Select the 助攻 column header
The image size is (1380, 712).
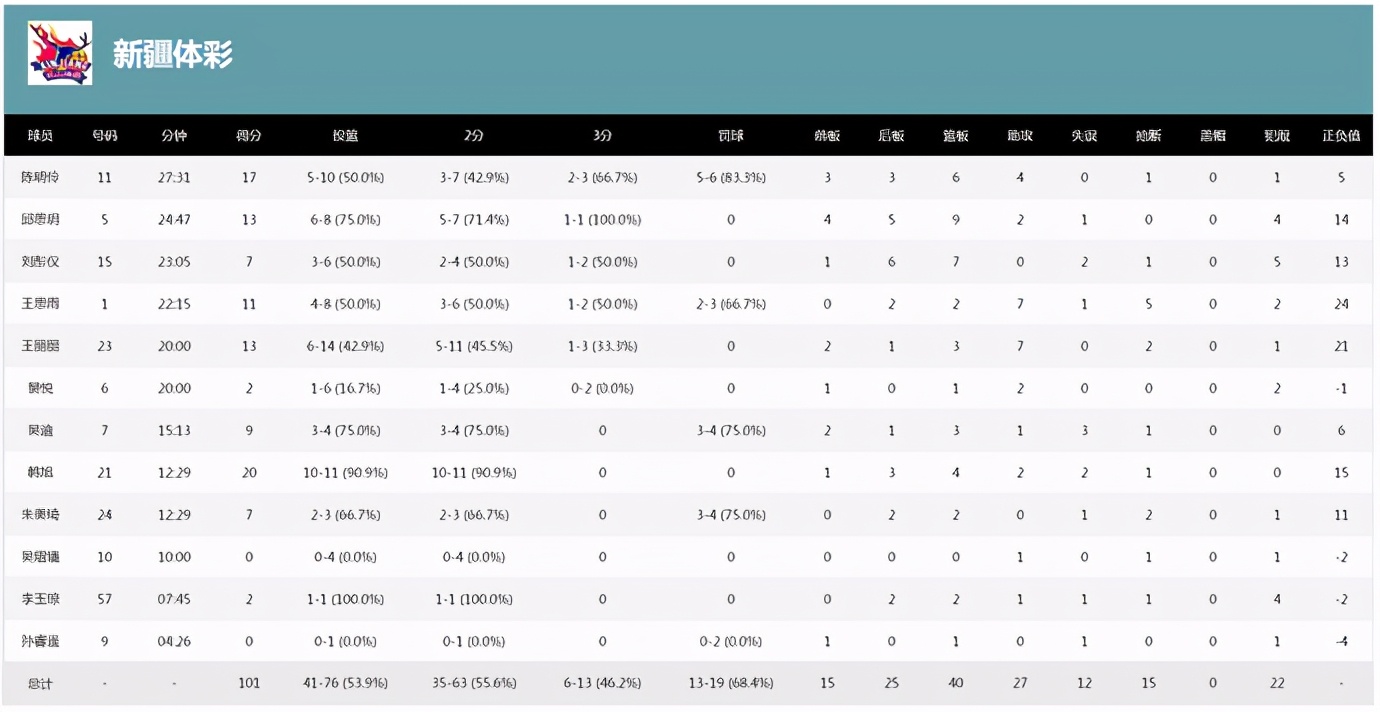click(1020, 136)
